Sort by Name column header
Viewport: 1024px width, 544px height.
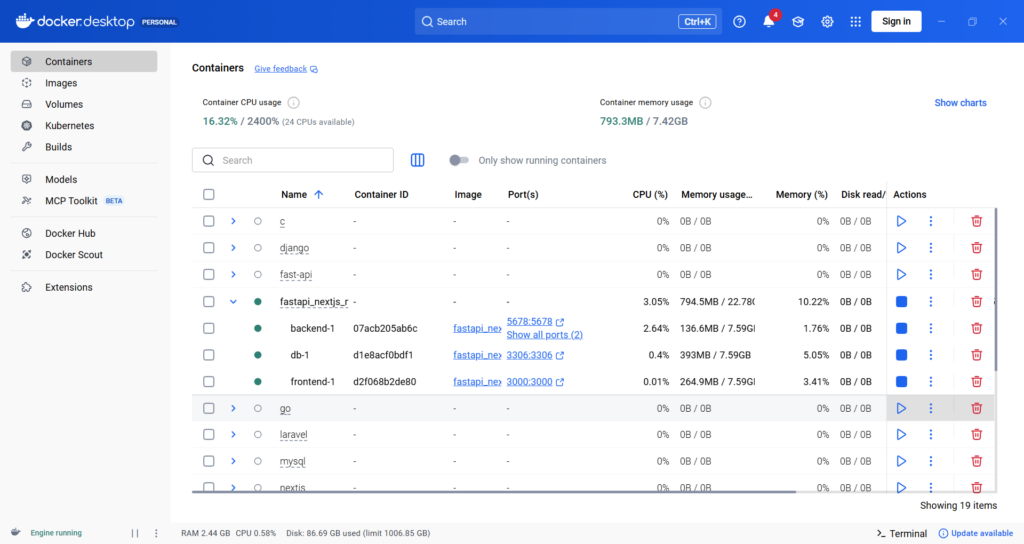(302, 195)
